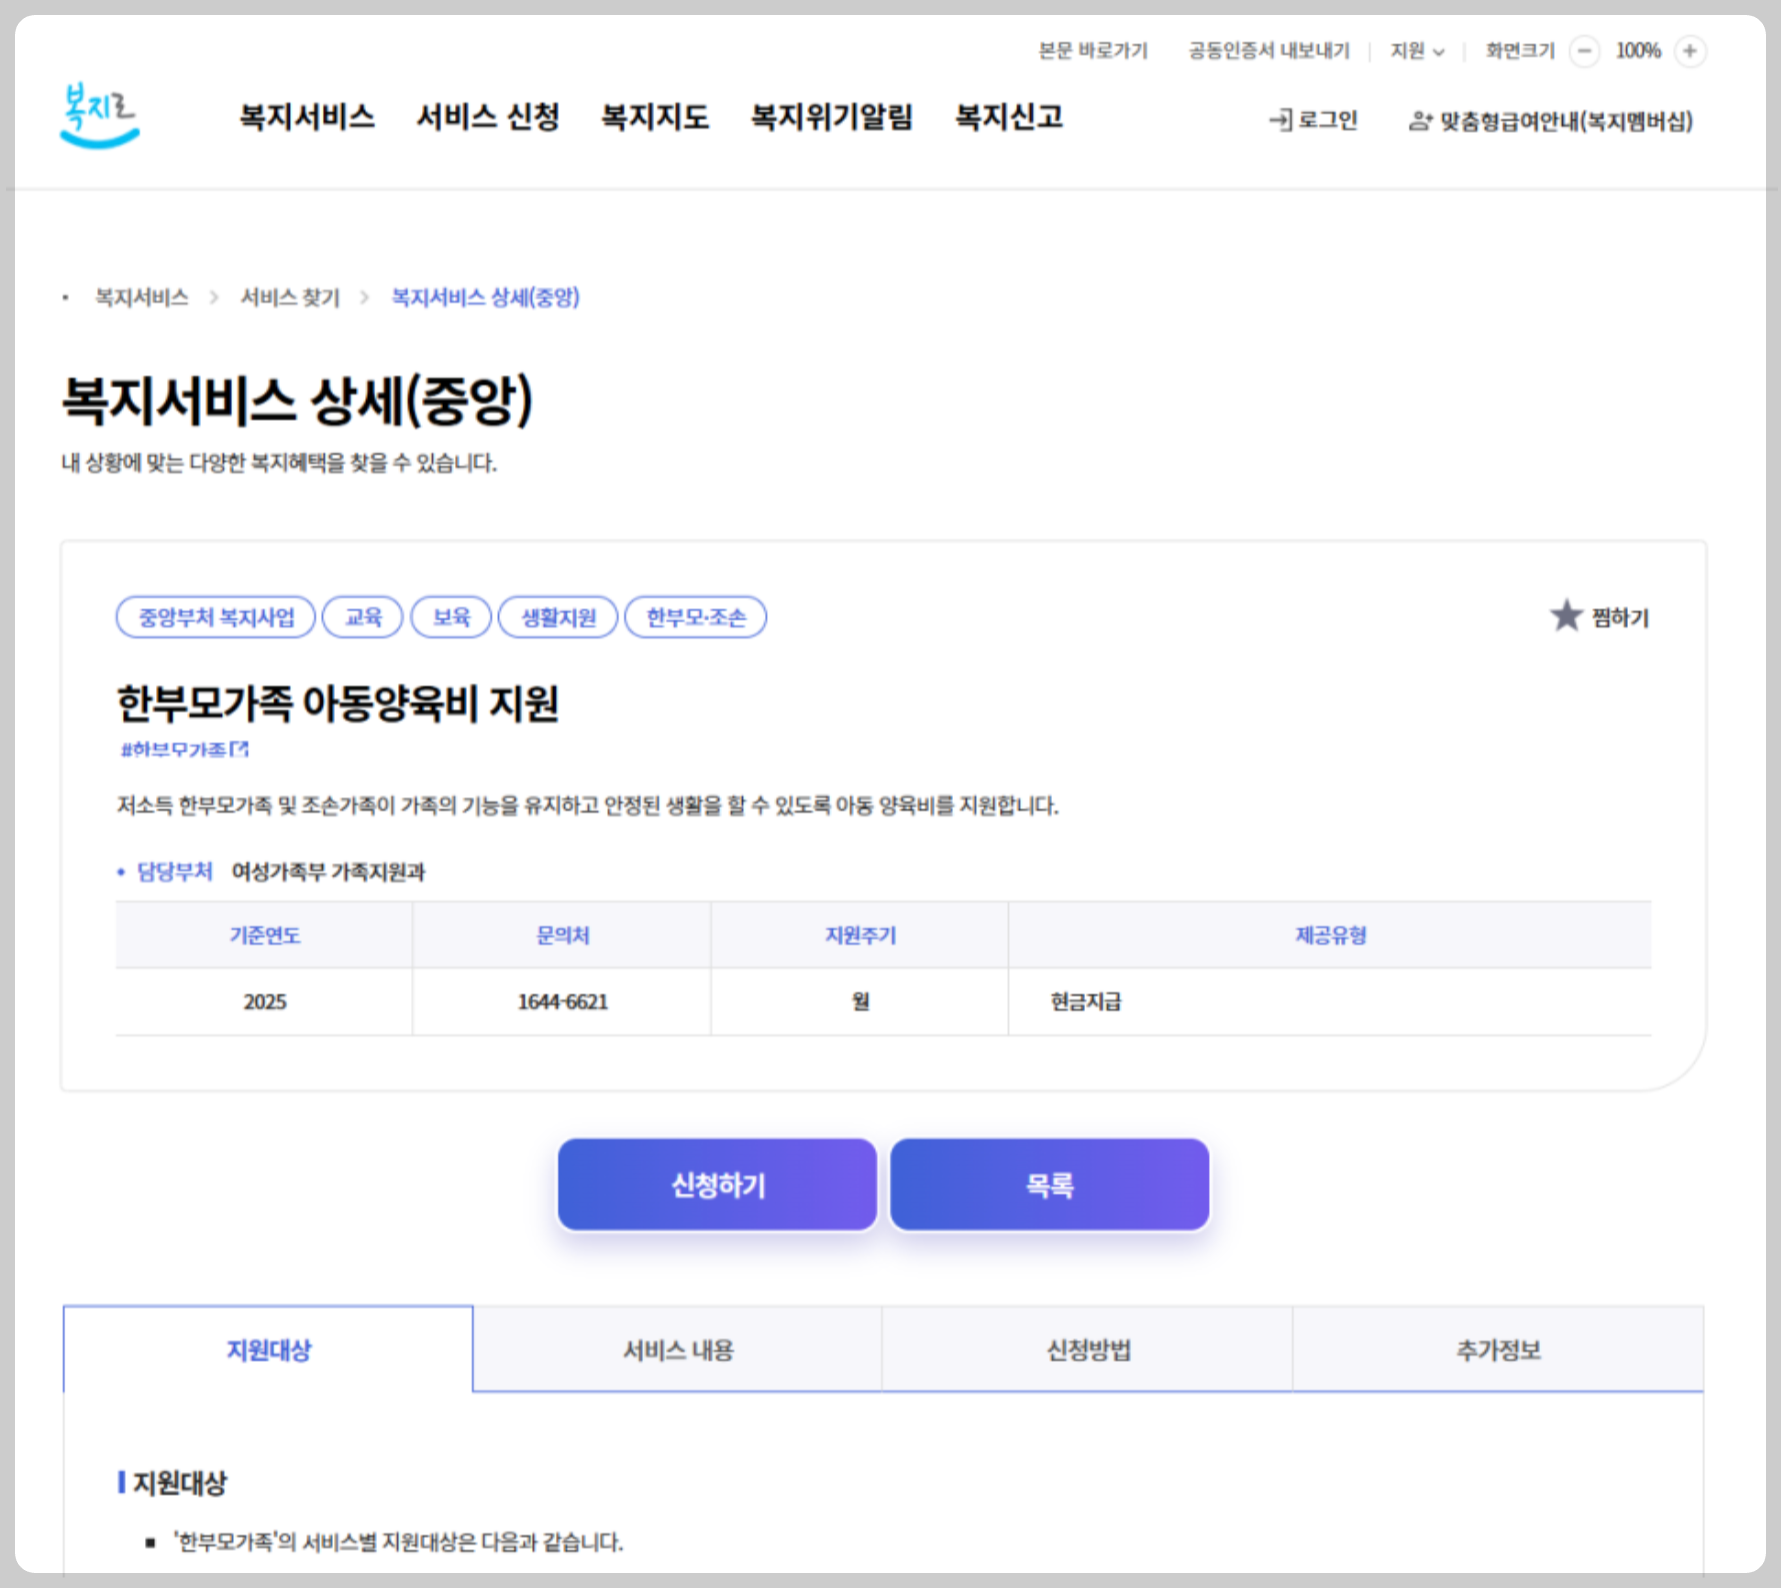
Task: Click the plus icon to increase 화면크기
Action: [1691, 50]
